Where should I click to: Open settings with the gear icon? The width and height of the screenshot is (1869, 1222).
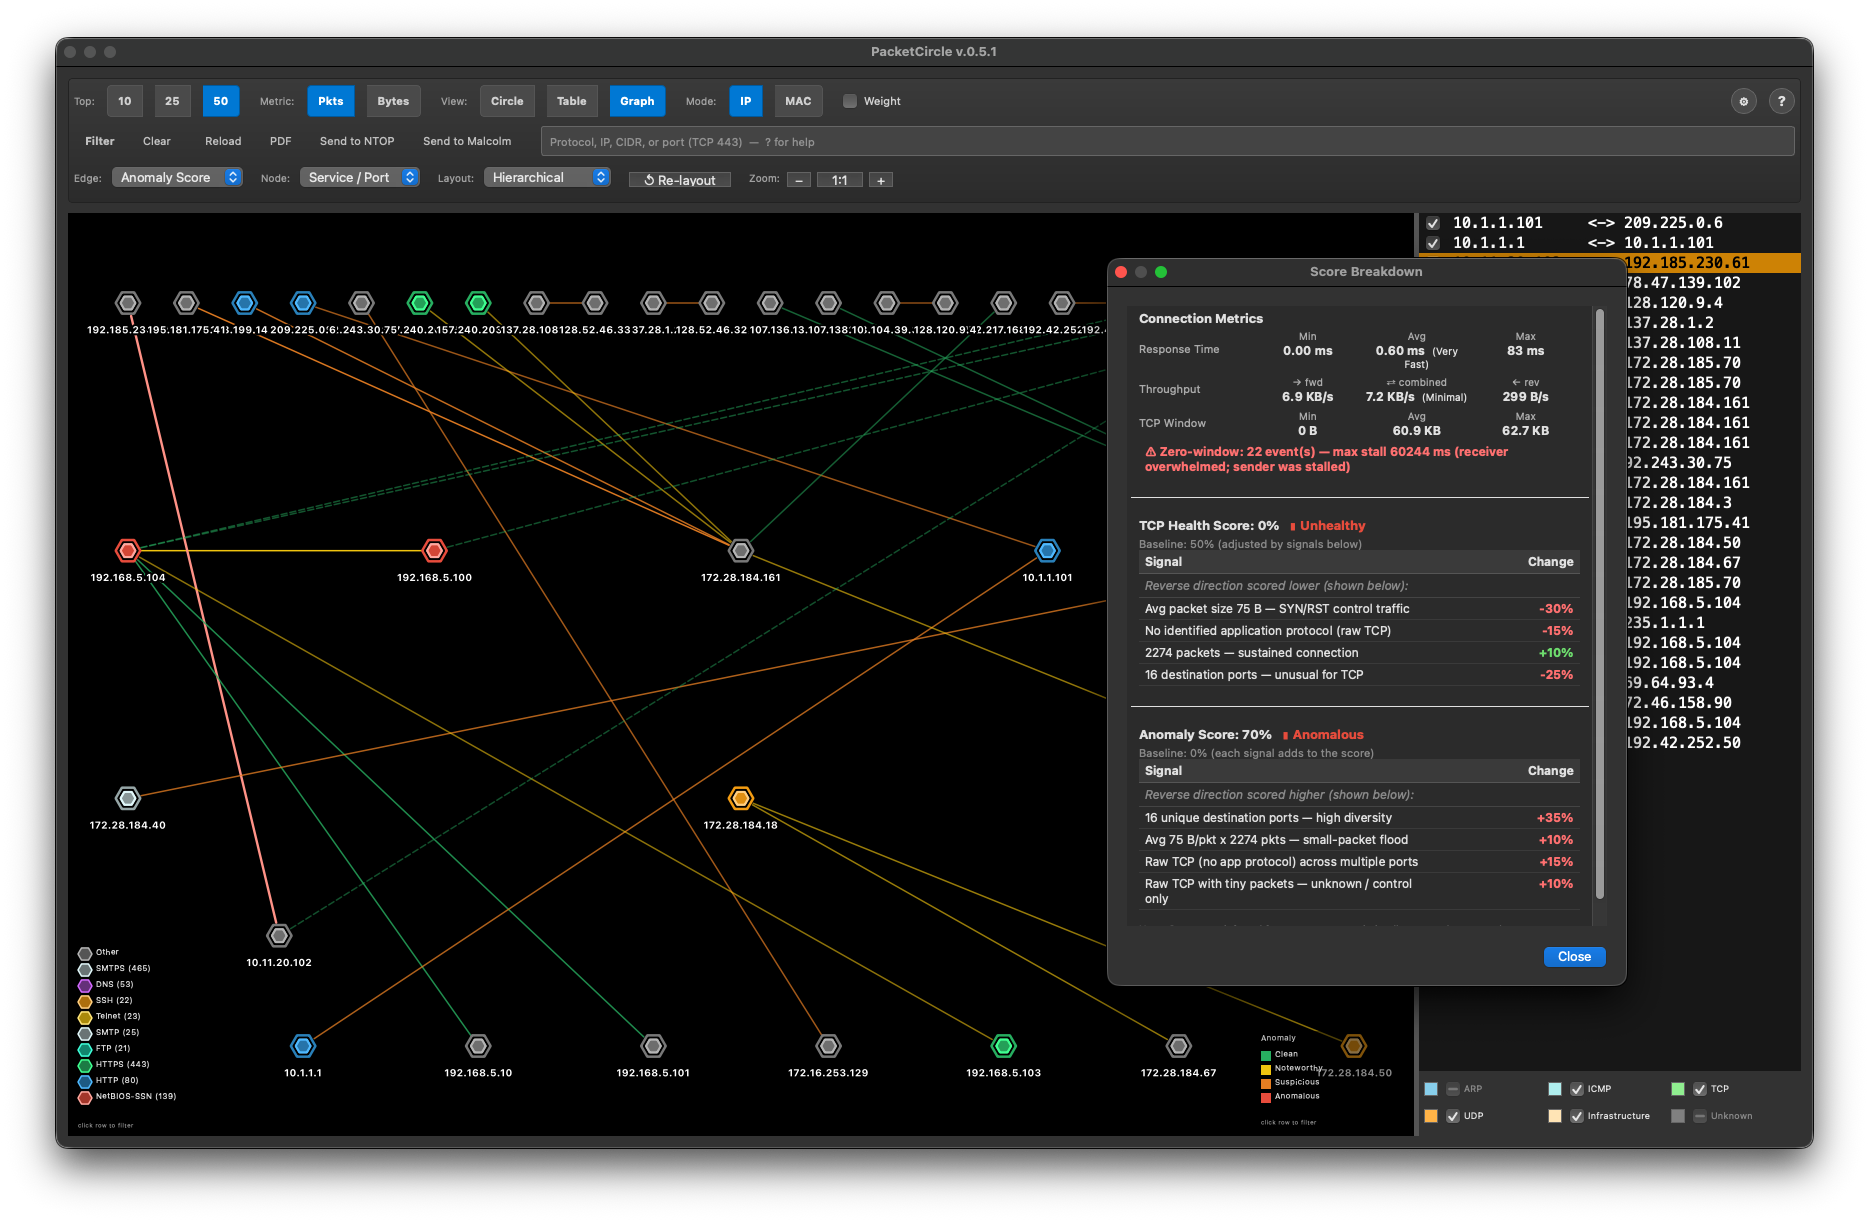coord(1743,101)
